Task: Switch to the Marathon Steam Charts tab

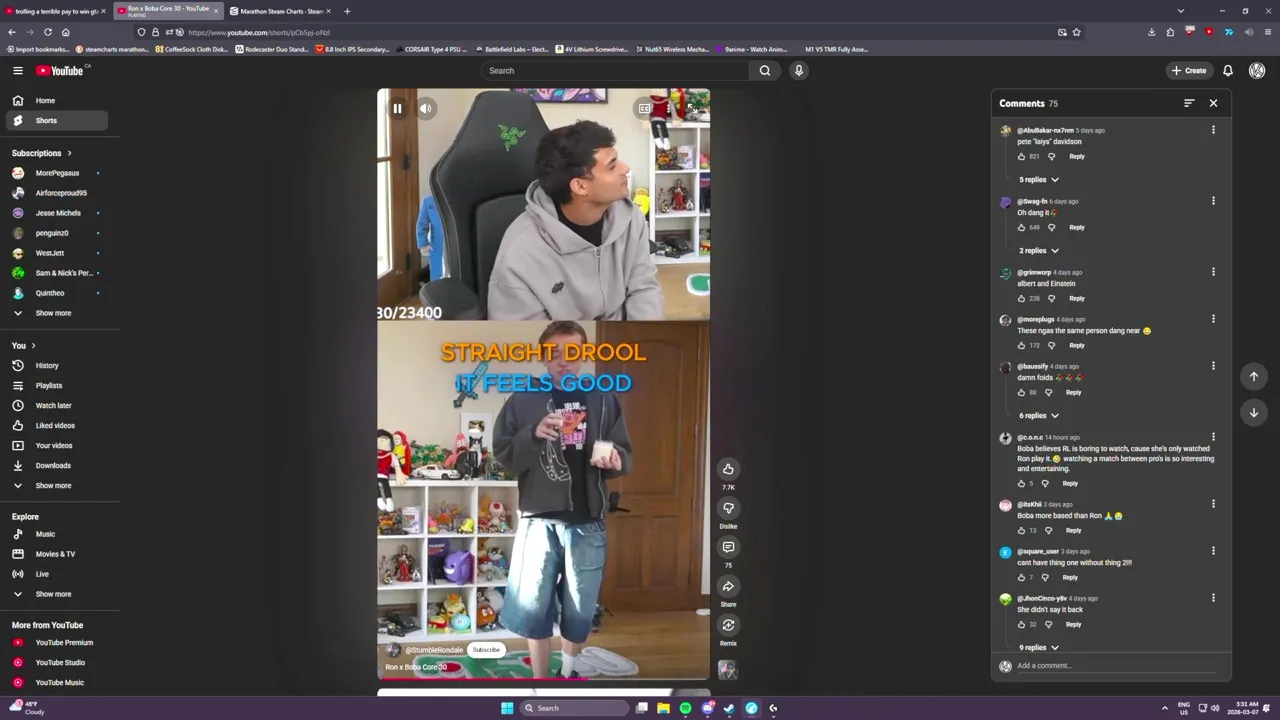Action: click(280, 11)
